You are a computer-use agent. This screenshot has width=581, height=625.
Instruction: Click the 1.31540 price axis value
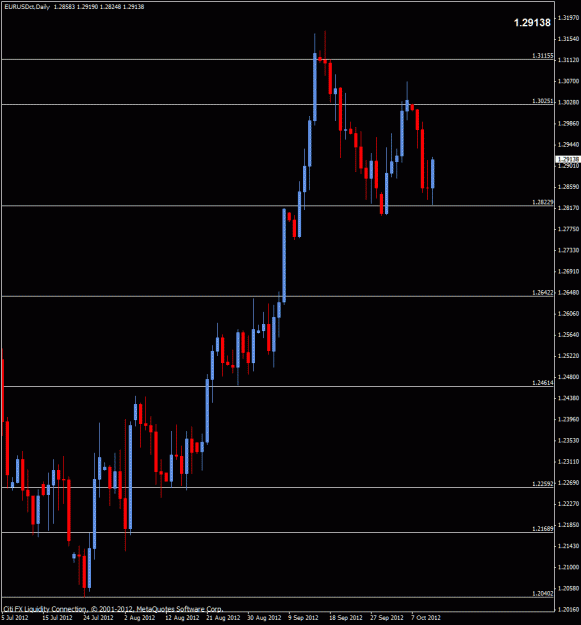pos(568,39)
